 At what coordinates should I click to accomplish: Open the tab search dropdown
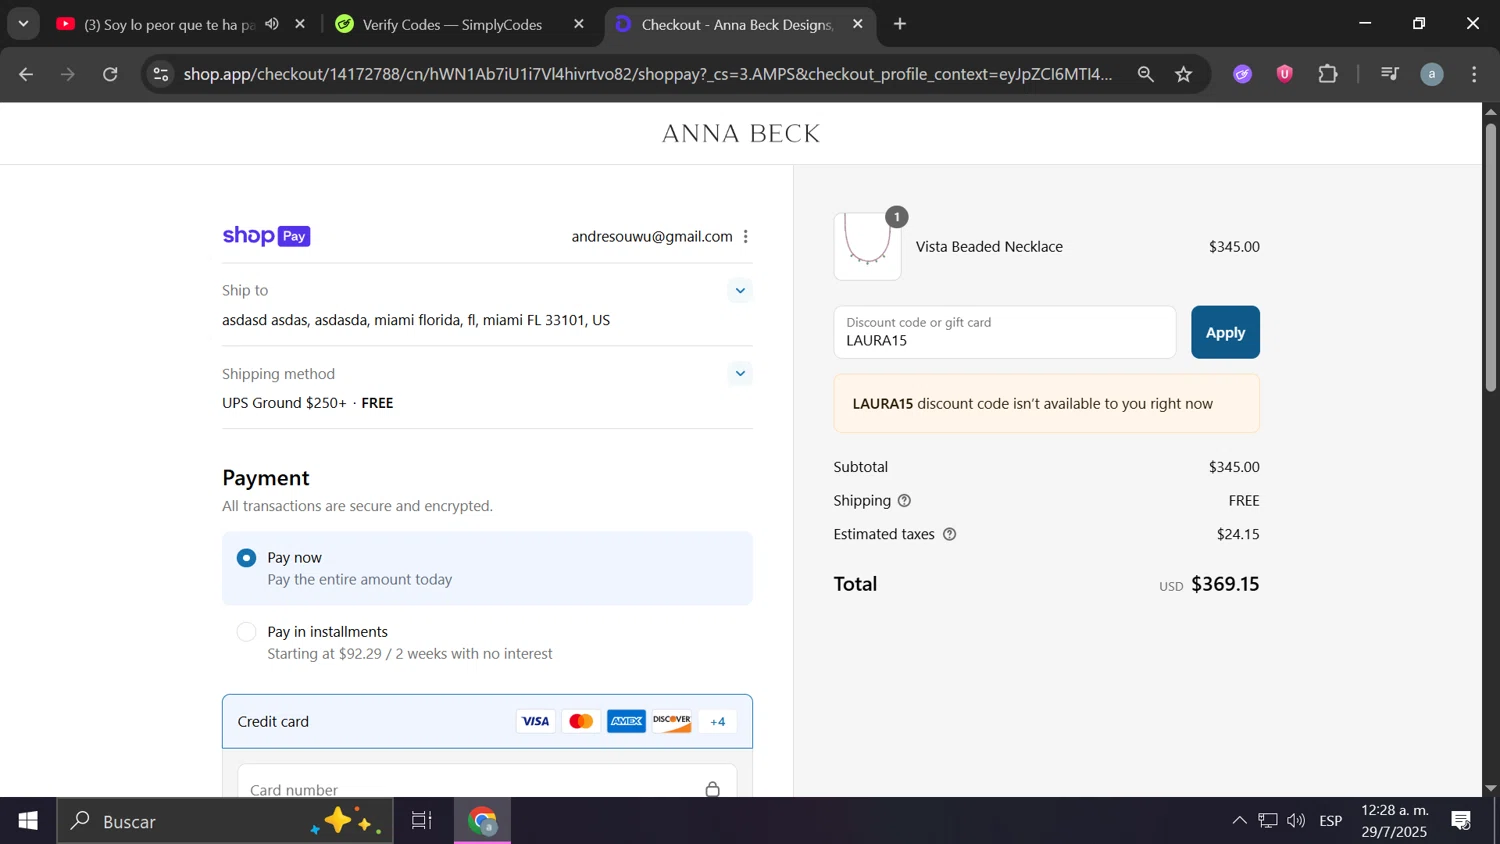pos(23,23)
